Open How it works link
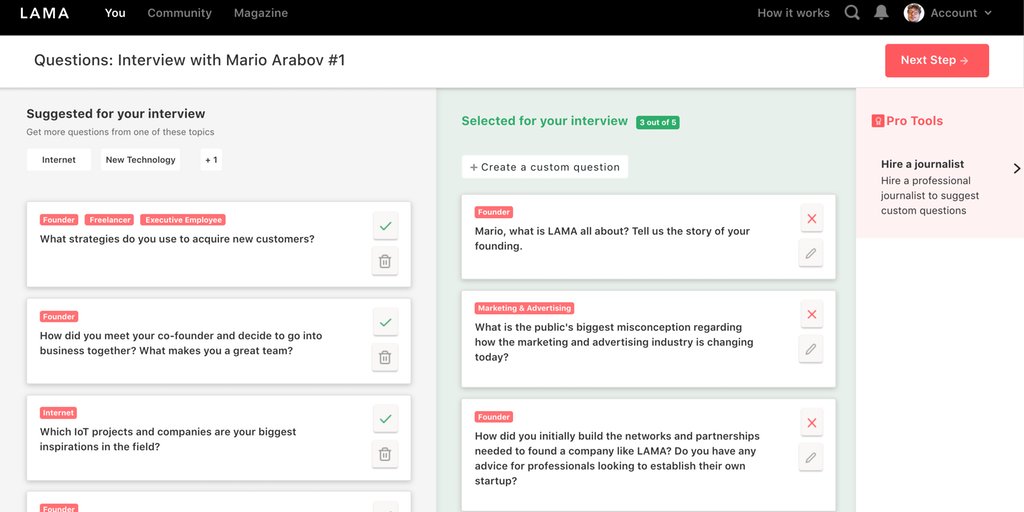1024x512 pixels. point(793,13)
